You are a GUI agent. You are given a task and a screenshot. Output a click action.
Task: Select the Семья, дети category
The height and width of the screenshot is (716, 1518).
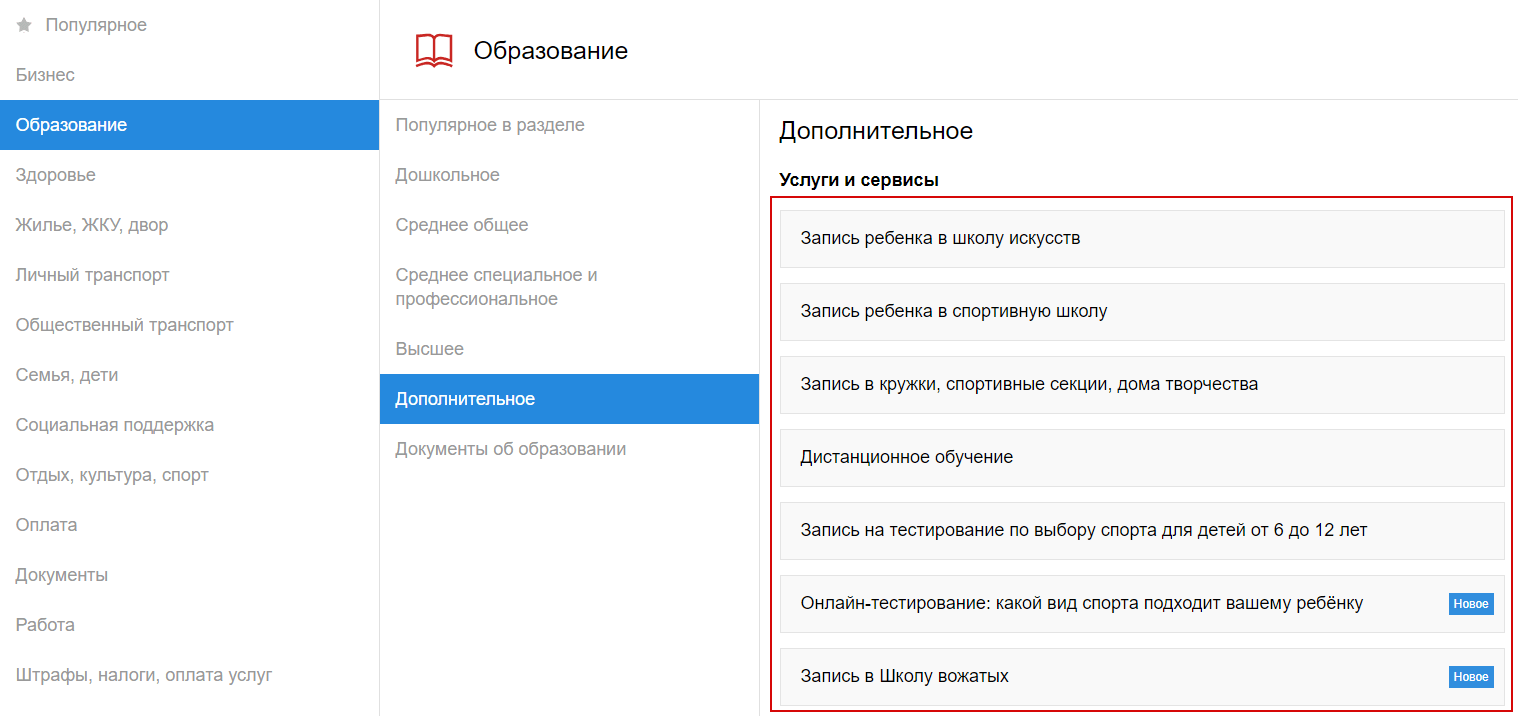click(67, 375)
